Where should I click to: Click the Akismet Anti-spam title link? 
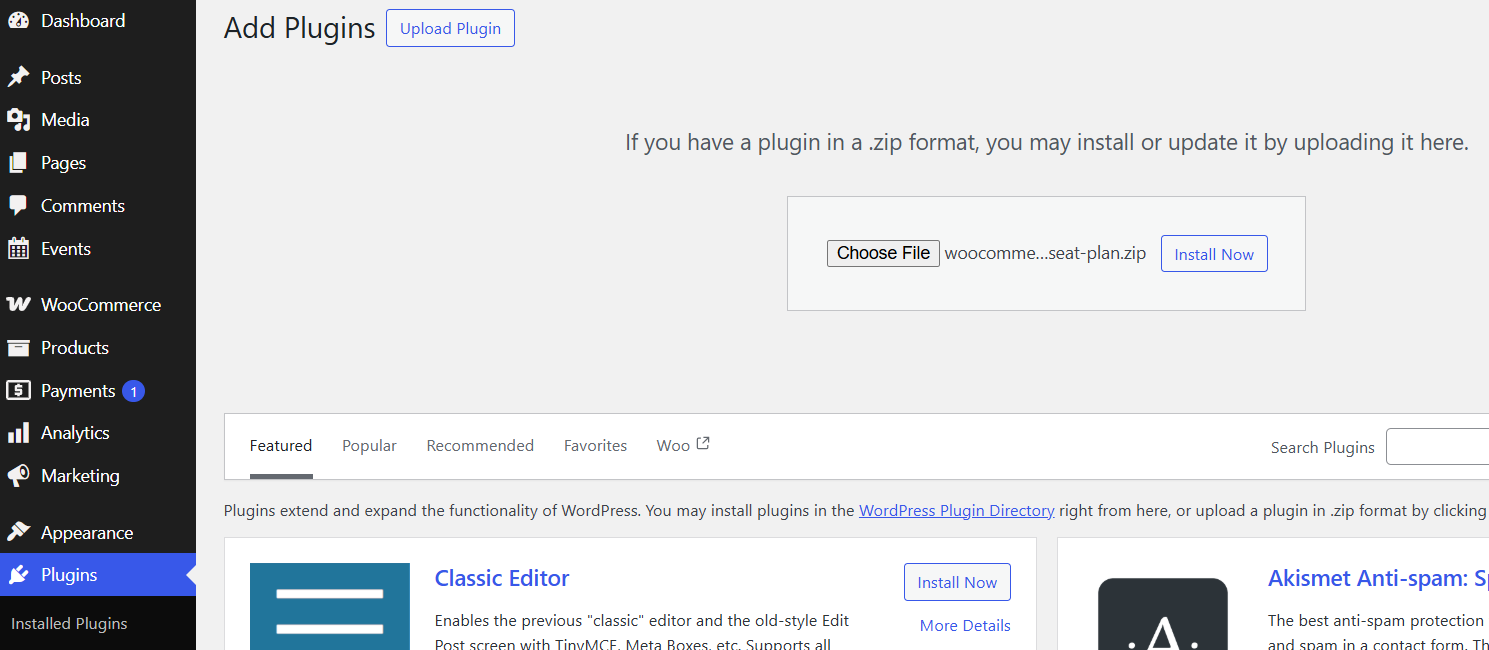click(x=1378, y=578)
